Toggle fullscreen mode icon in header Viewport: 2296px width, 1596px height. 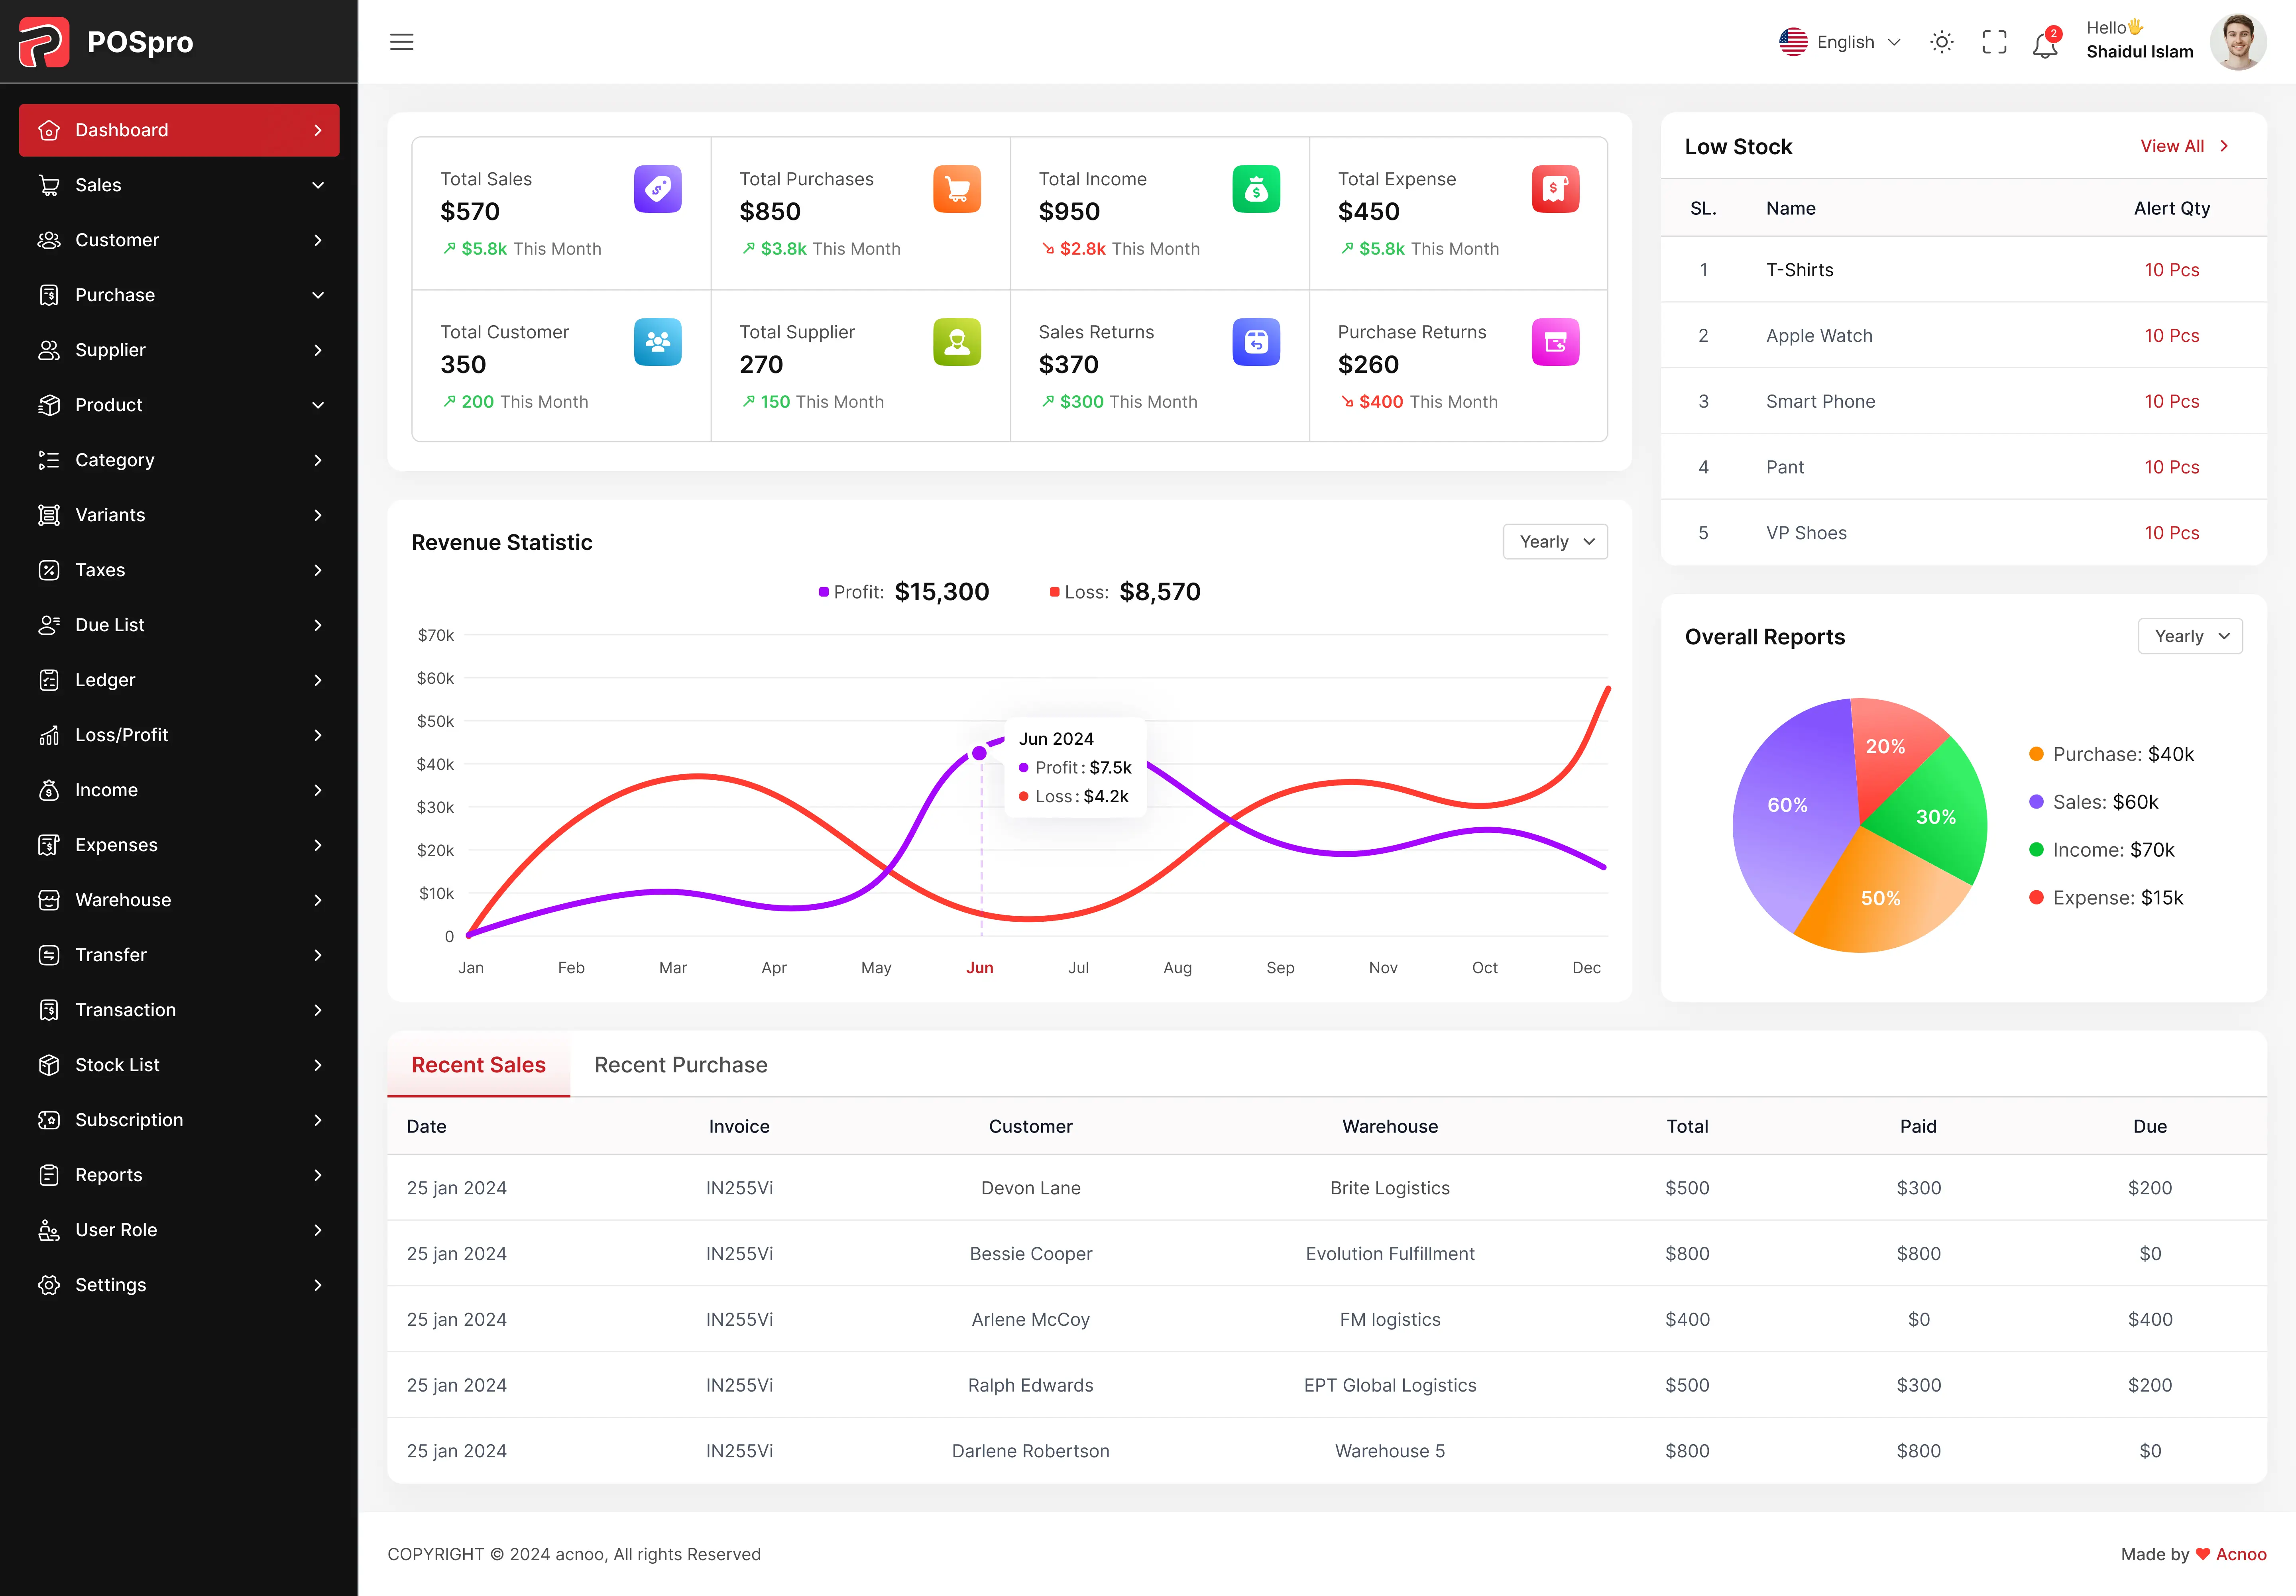point(1994,42)
